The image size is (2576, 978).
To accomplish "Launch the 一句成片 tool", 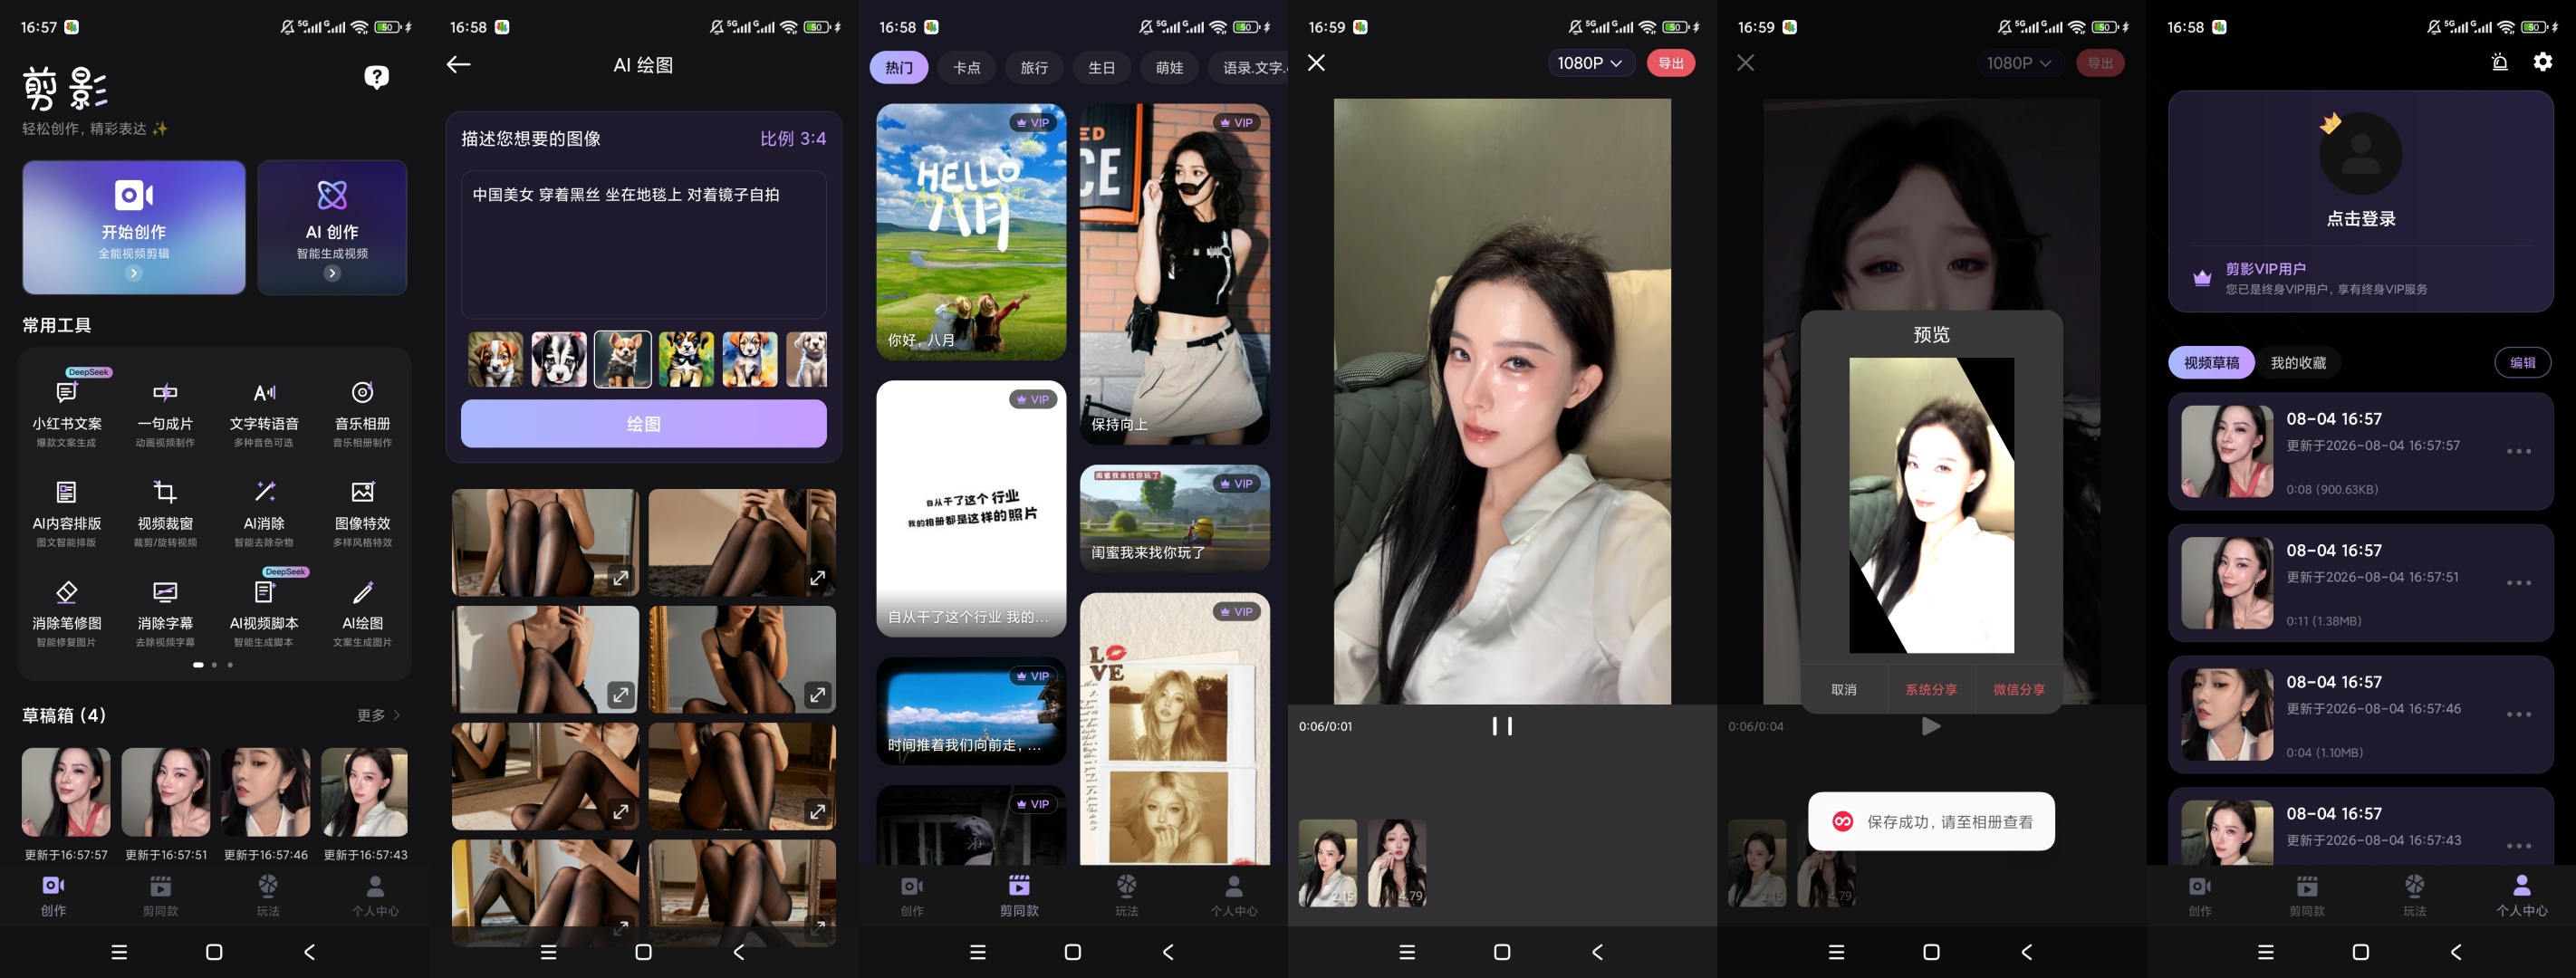I will (x=165, y=414).
